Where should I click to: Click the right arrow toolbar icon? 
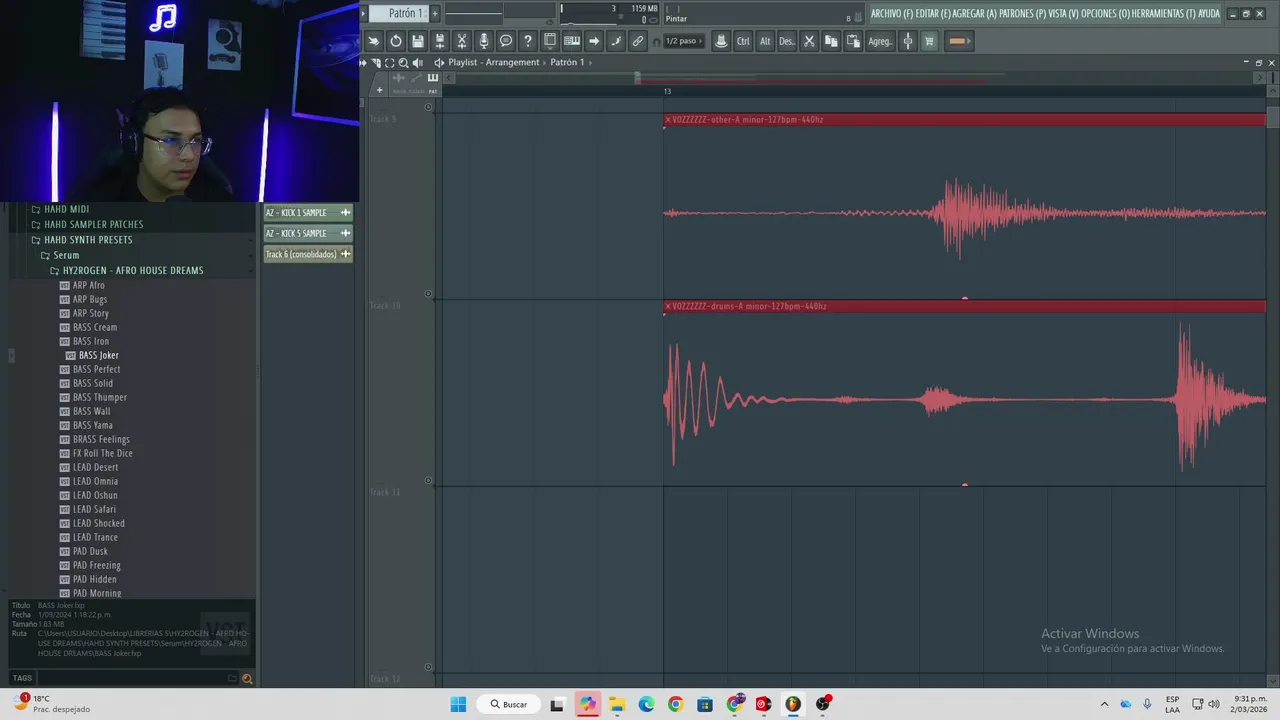pyautogui.click(x=594, y=41)
